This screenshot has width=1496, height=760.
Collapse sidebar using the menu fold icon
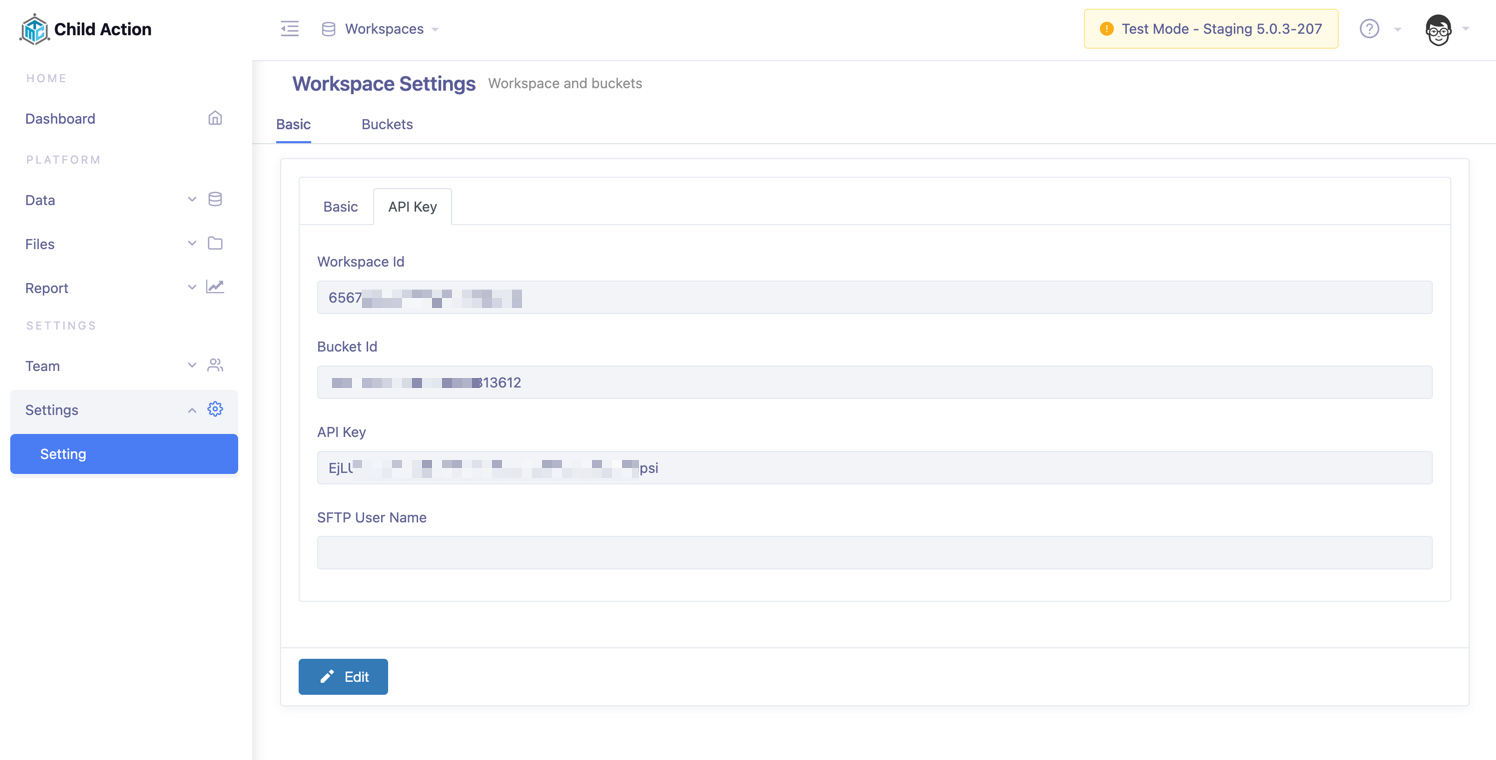coord(290,29)
